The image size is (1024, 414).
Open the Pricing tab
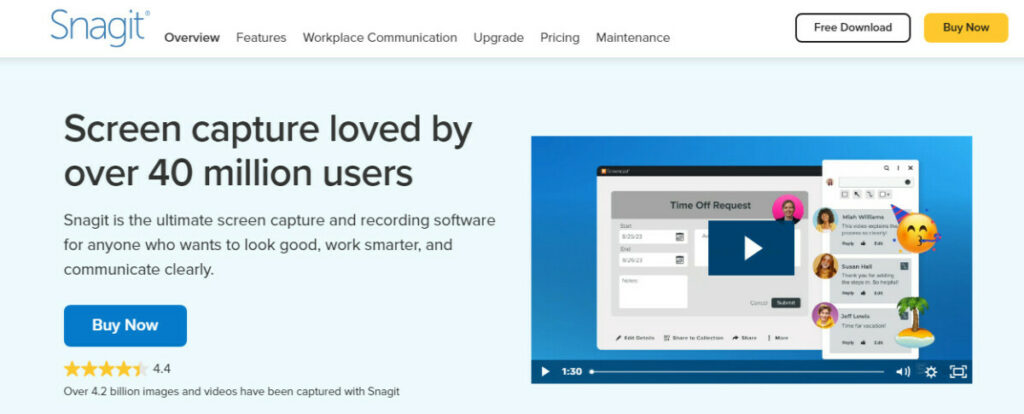[560, 38]
